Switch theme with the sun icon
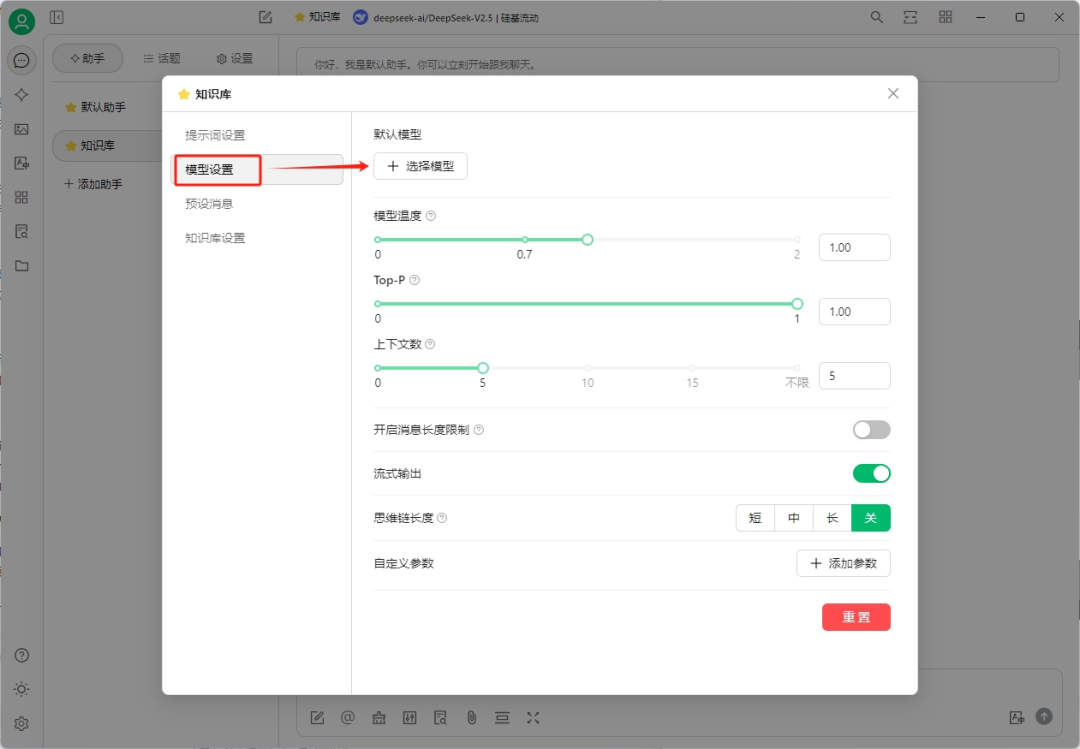Screen dimensions: 1080x749 pos(21,689)
